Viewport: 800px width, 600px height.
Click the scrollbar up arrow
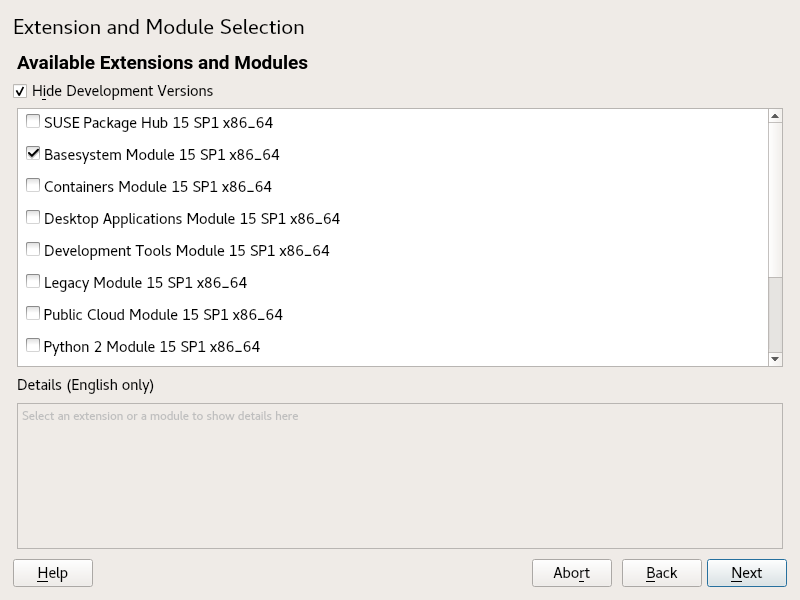point(775,116)
